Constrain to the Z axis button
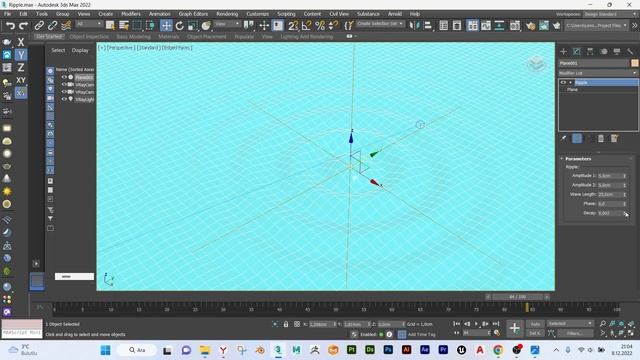Image resolution: width=640 pixels, height=360 pixels. [x=21, y=67]
